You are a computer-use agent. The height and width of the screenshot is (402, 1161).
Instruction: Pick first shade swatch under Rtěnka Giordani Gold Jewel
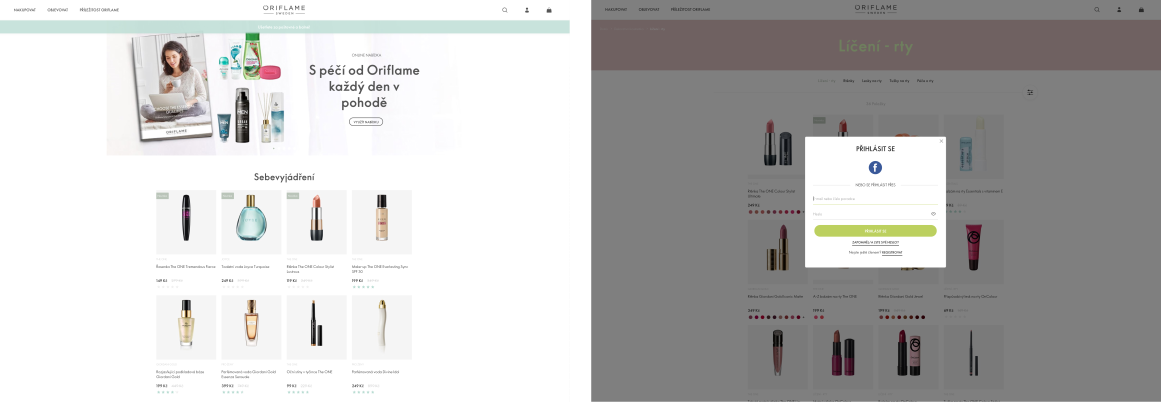point(880,317)
